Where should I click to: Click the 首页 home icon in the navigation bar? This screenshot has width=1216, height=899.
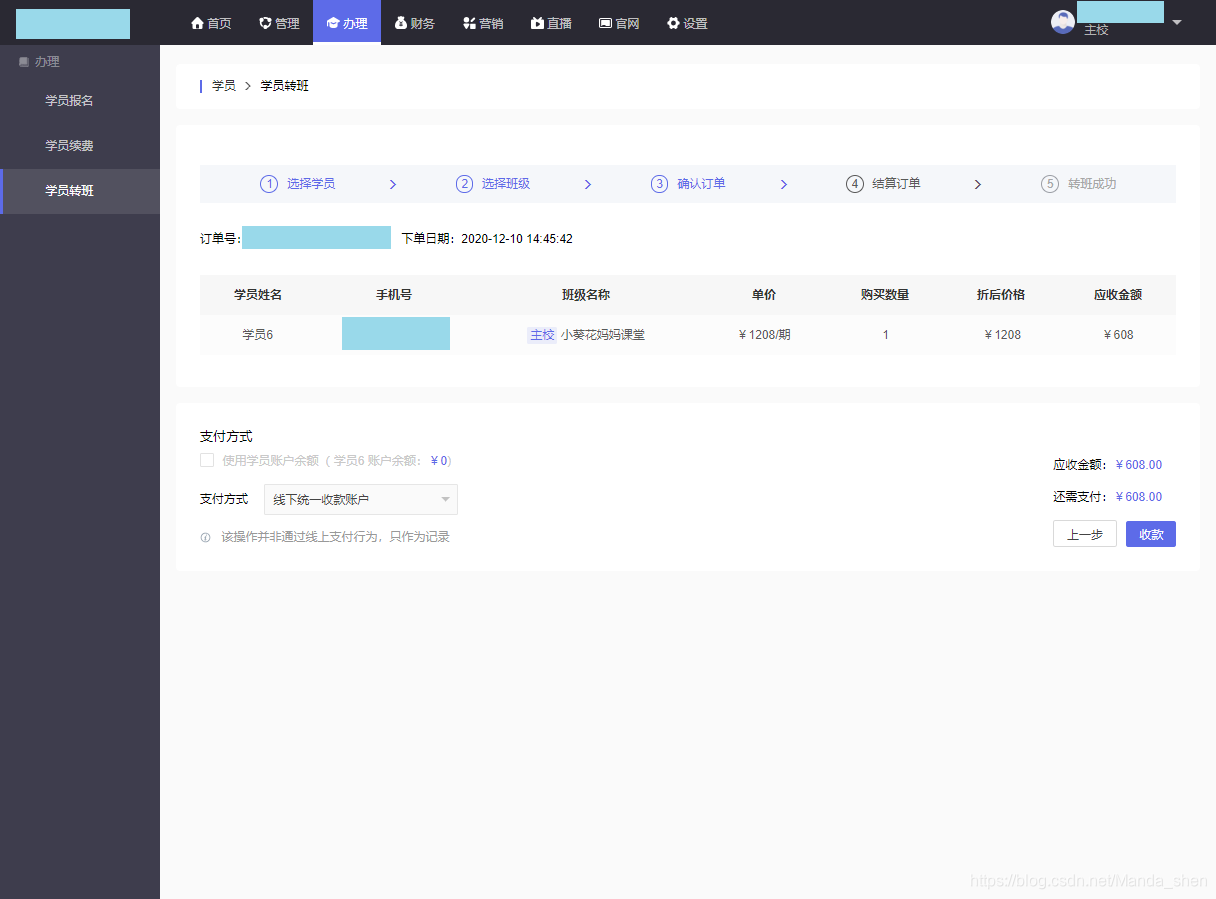click(x=197, y=22)
